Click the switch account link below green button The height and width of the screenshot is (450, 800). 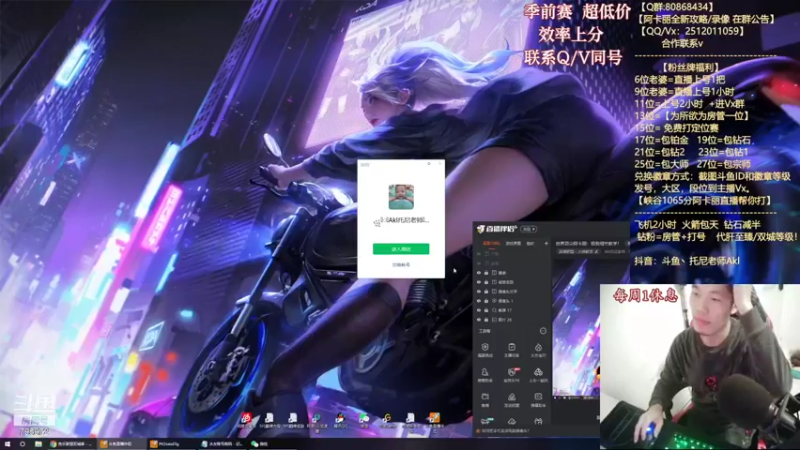401,265
